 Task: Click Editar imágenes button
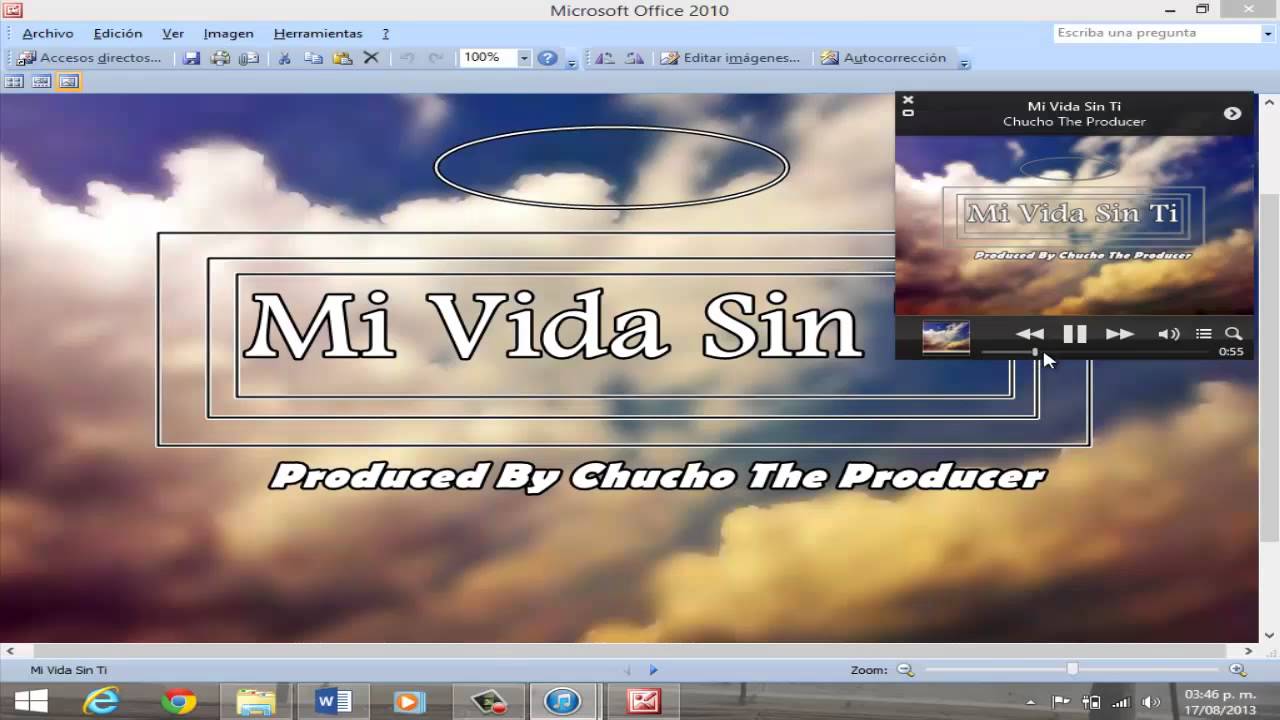point(730,58)
